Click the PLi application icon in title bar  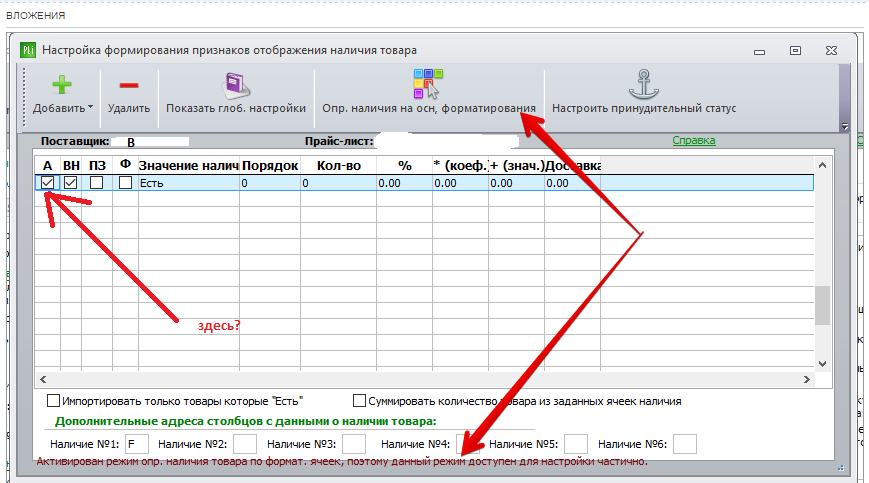[x=28, y=50]
